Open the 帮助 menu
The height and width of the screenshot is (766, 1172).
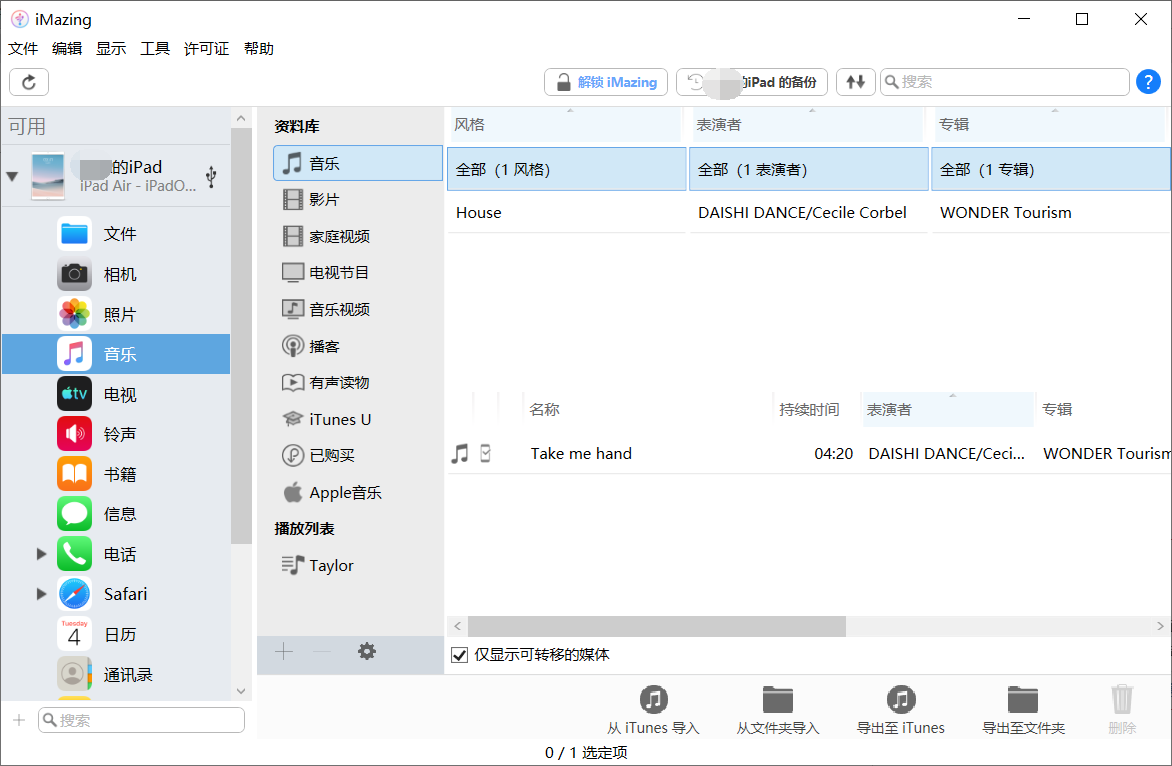(259, 49)
